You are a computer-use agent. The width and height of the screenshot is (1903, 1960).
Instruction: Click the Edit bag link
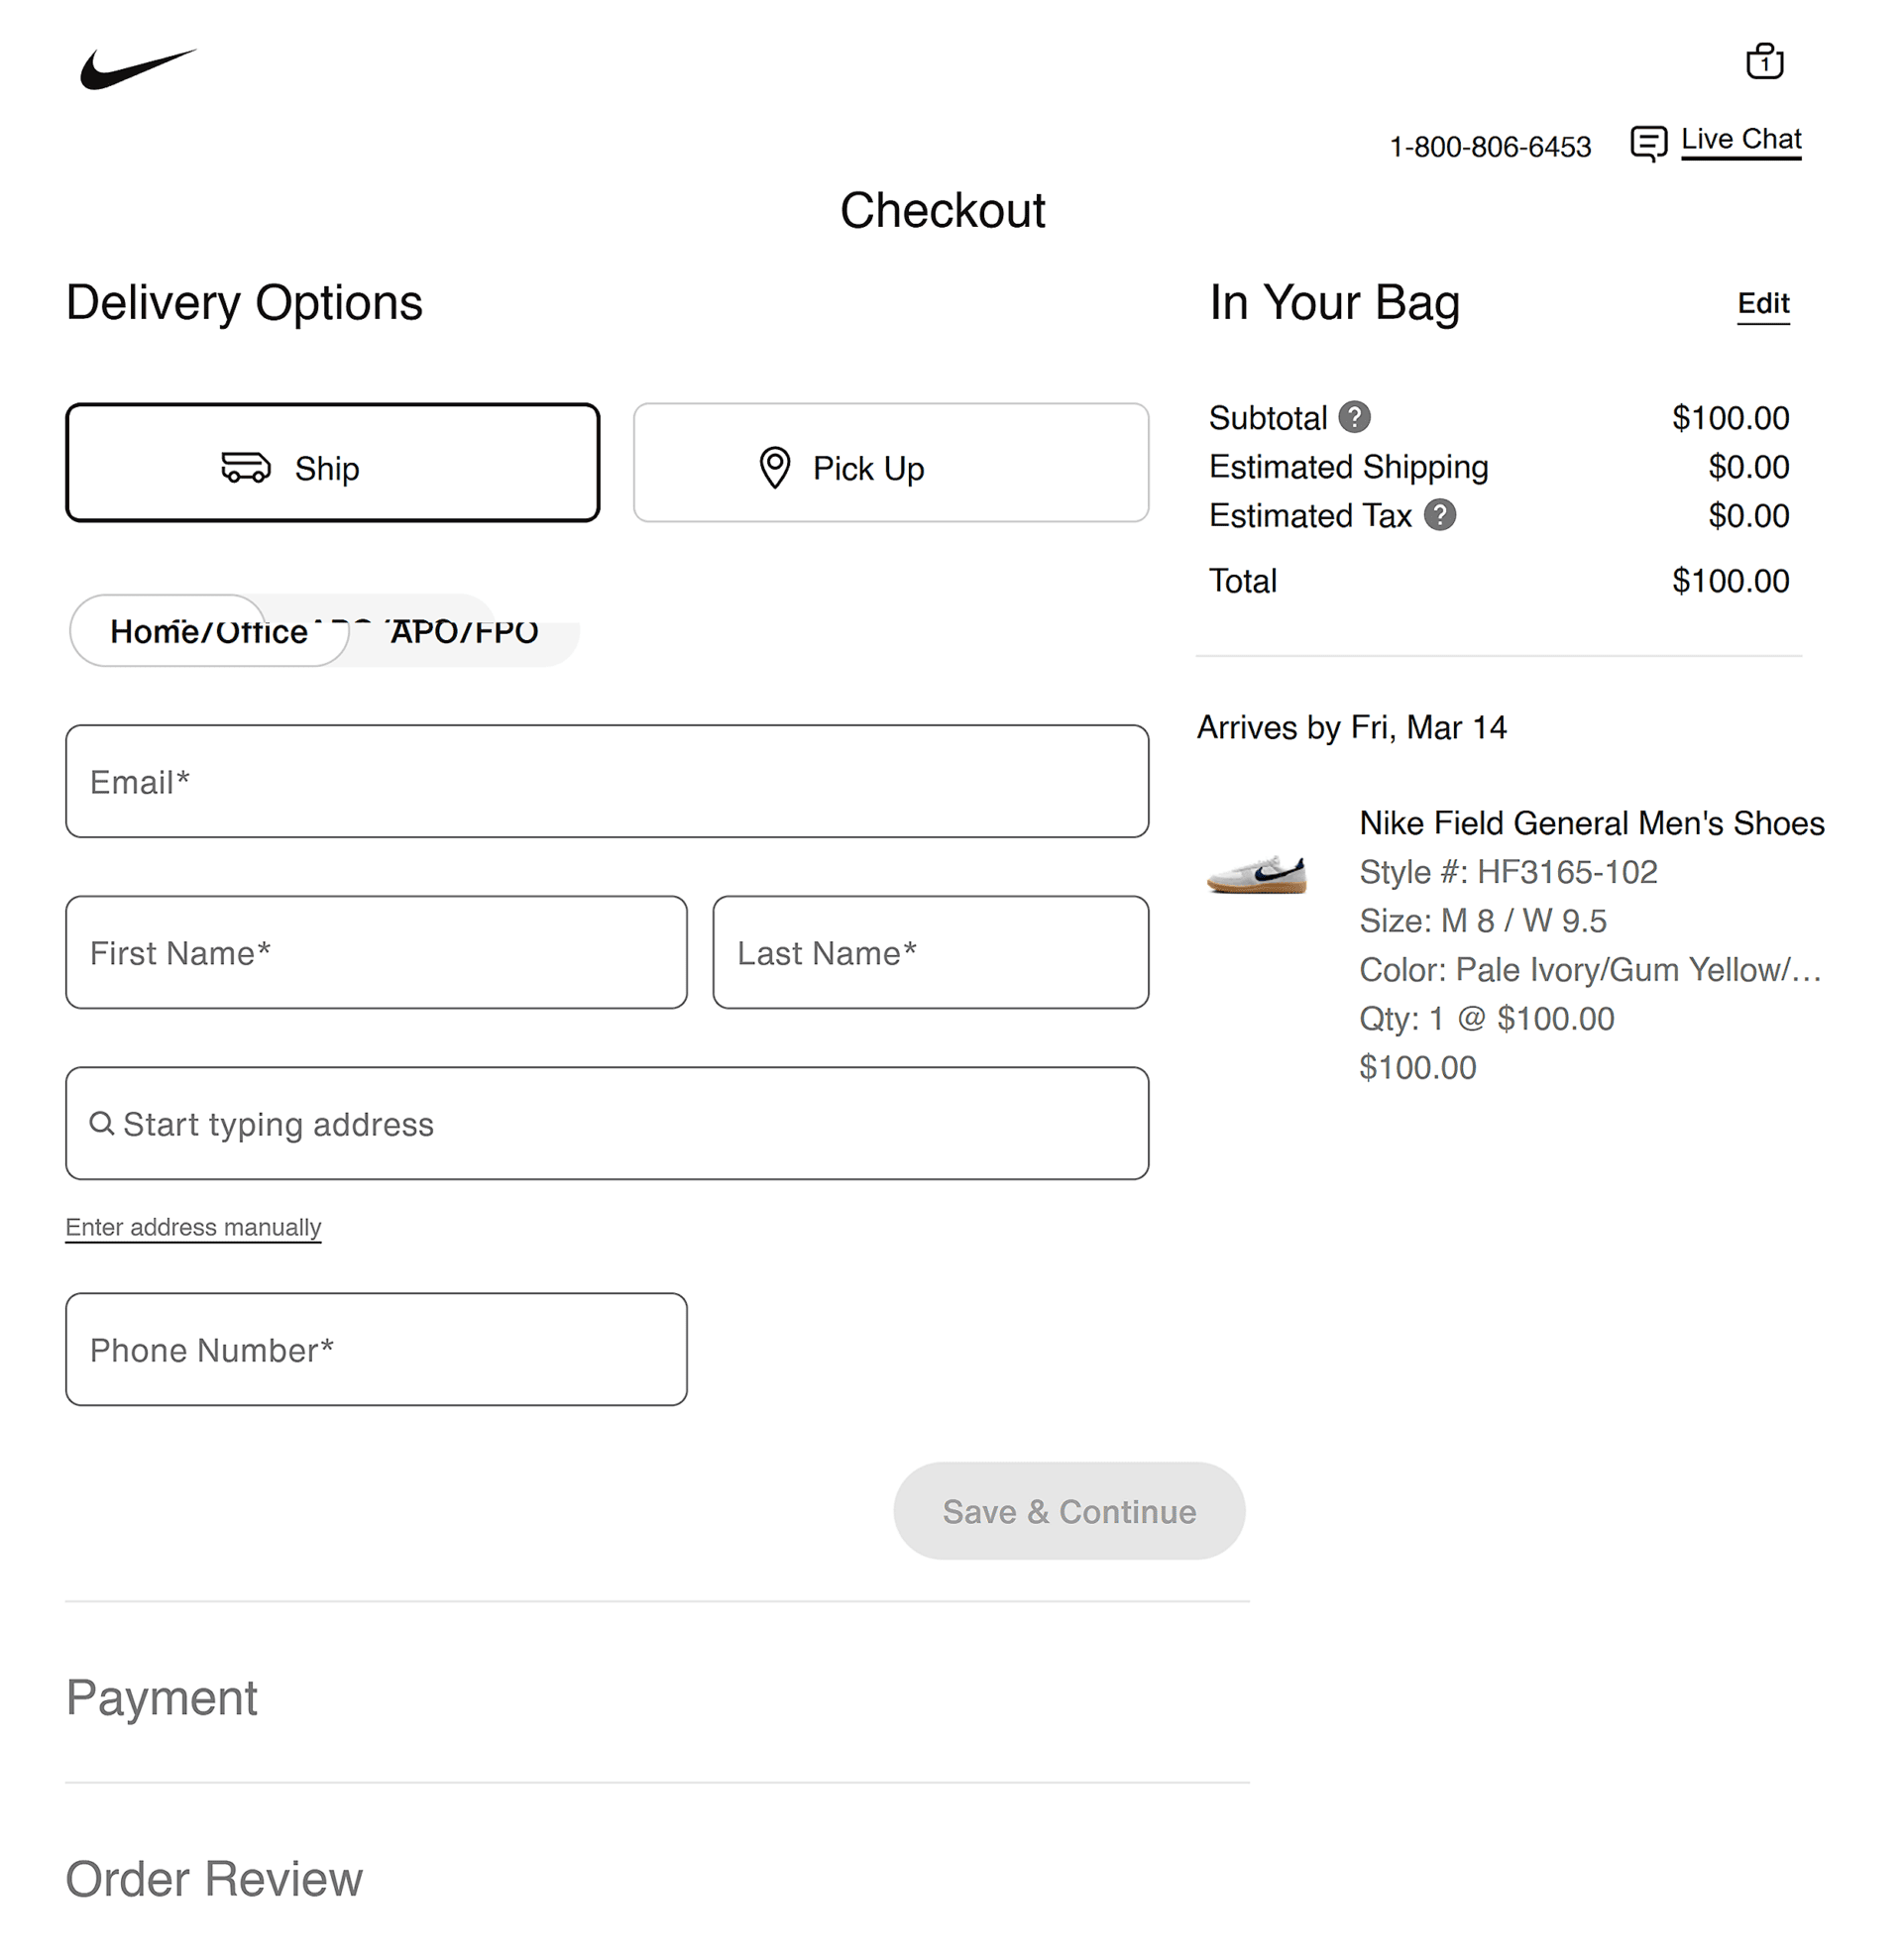[x=1762, y=303]
